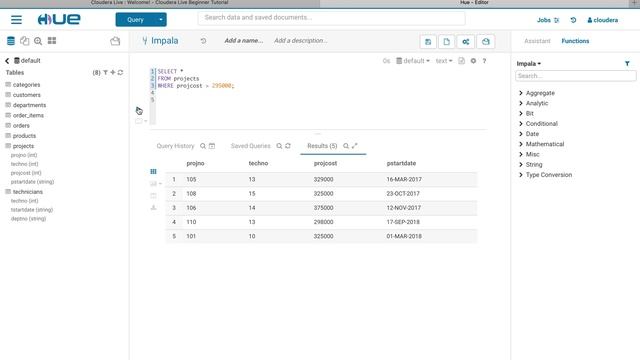Switch to Cloudera Live Beginner Tutorial browser tab
The height and width of the screenshot is (360, 640).
pyautogui.click(x=160, y=3)
